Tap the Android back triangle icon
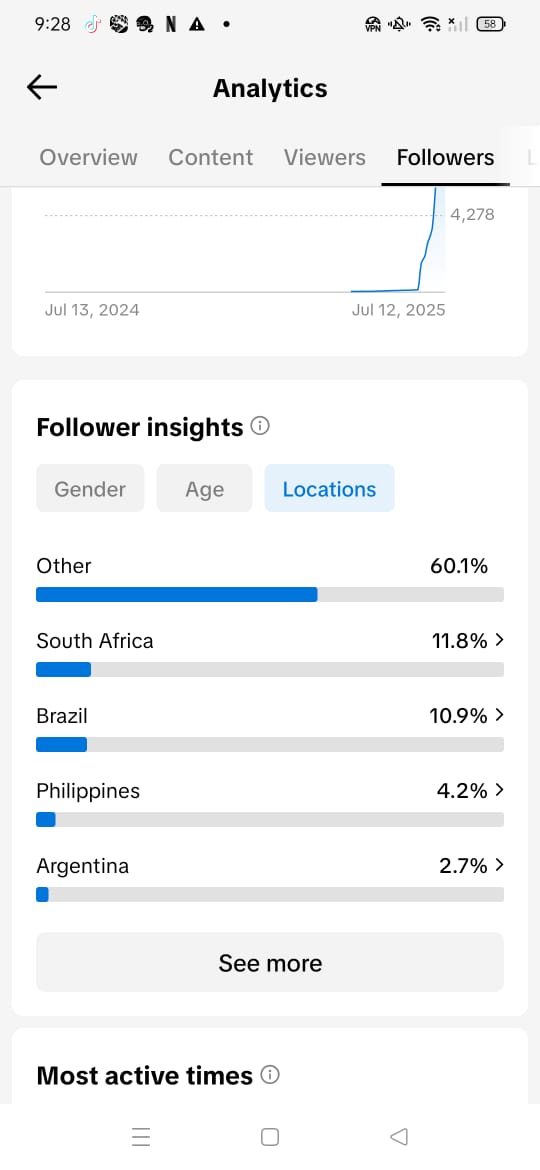Image resolution: width=540 pixels, height=1170 pixels. (399, 1136)
